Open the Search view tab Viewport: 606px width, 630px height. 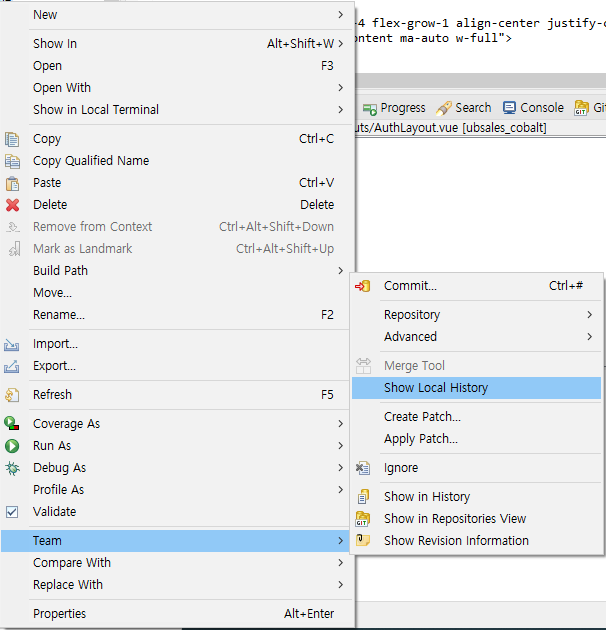465,108
